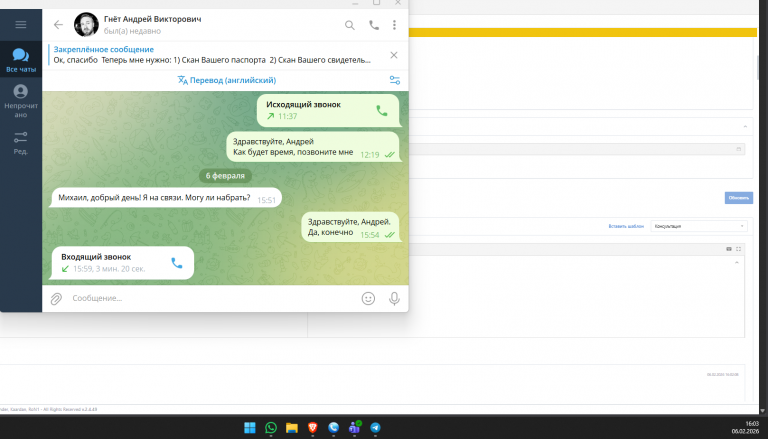
Task: Open the pinned message Закреплённое сообщение
Action: (x=212, y=55)
